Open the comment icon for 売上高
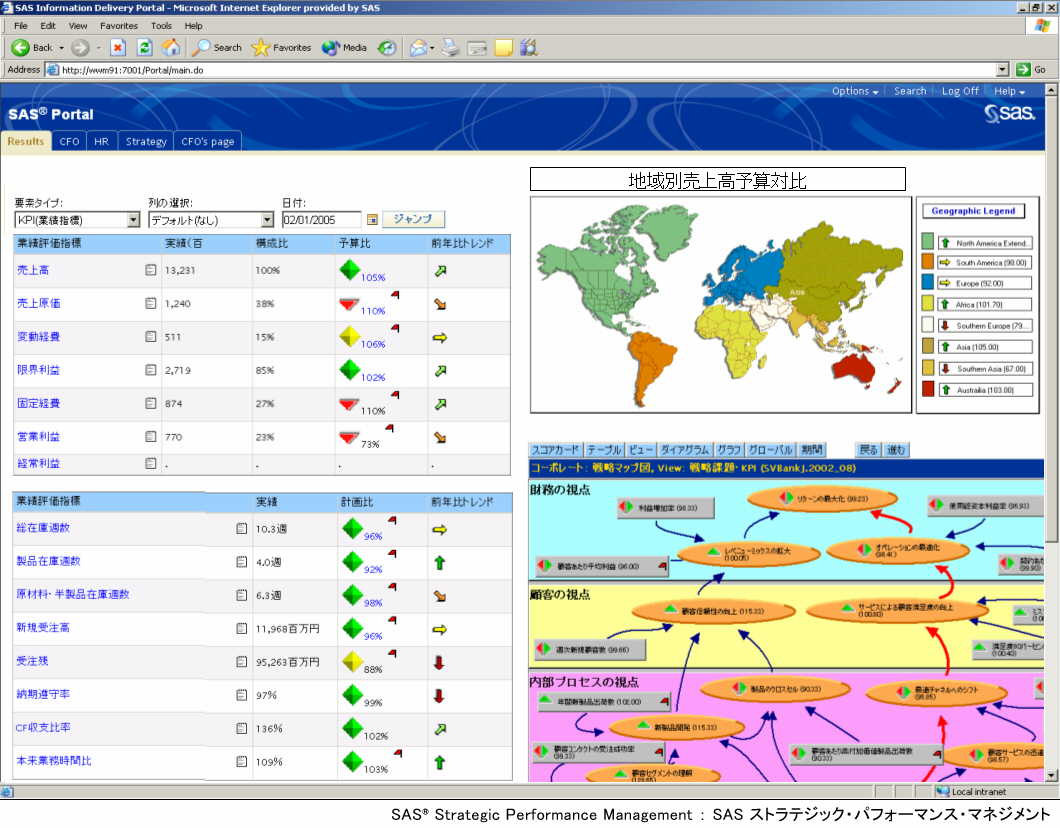Image resolution: width=1060 pixels, height=828 pixels. coord(151,270)
